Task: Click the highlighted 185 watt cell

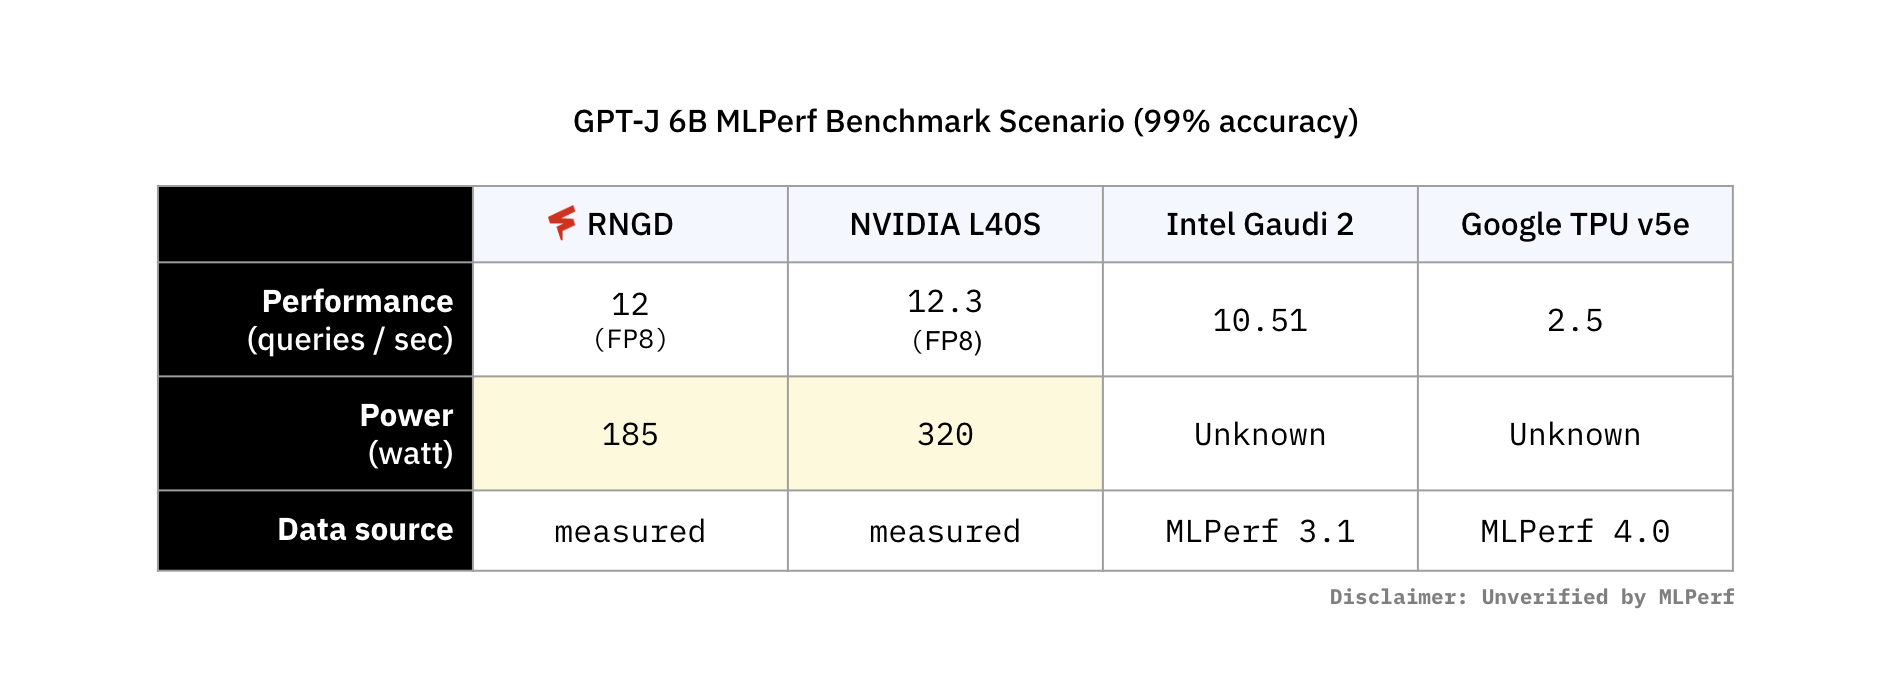Action: (630, 435)
